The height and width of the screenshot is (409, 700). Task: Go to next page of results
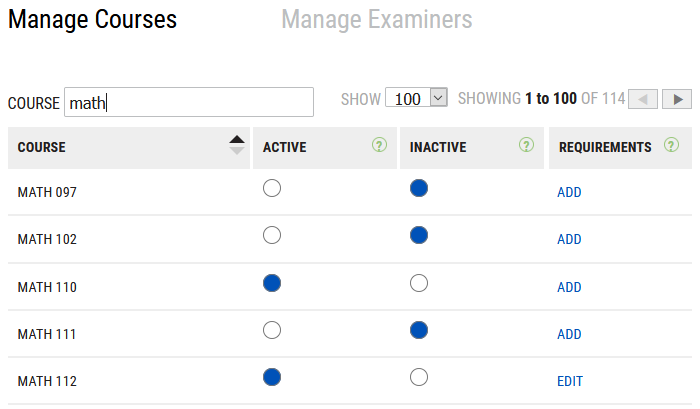click(678, 99)
